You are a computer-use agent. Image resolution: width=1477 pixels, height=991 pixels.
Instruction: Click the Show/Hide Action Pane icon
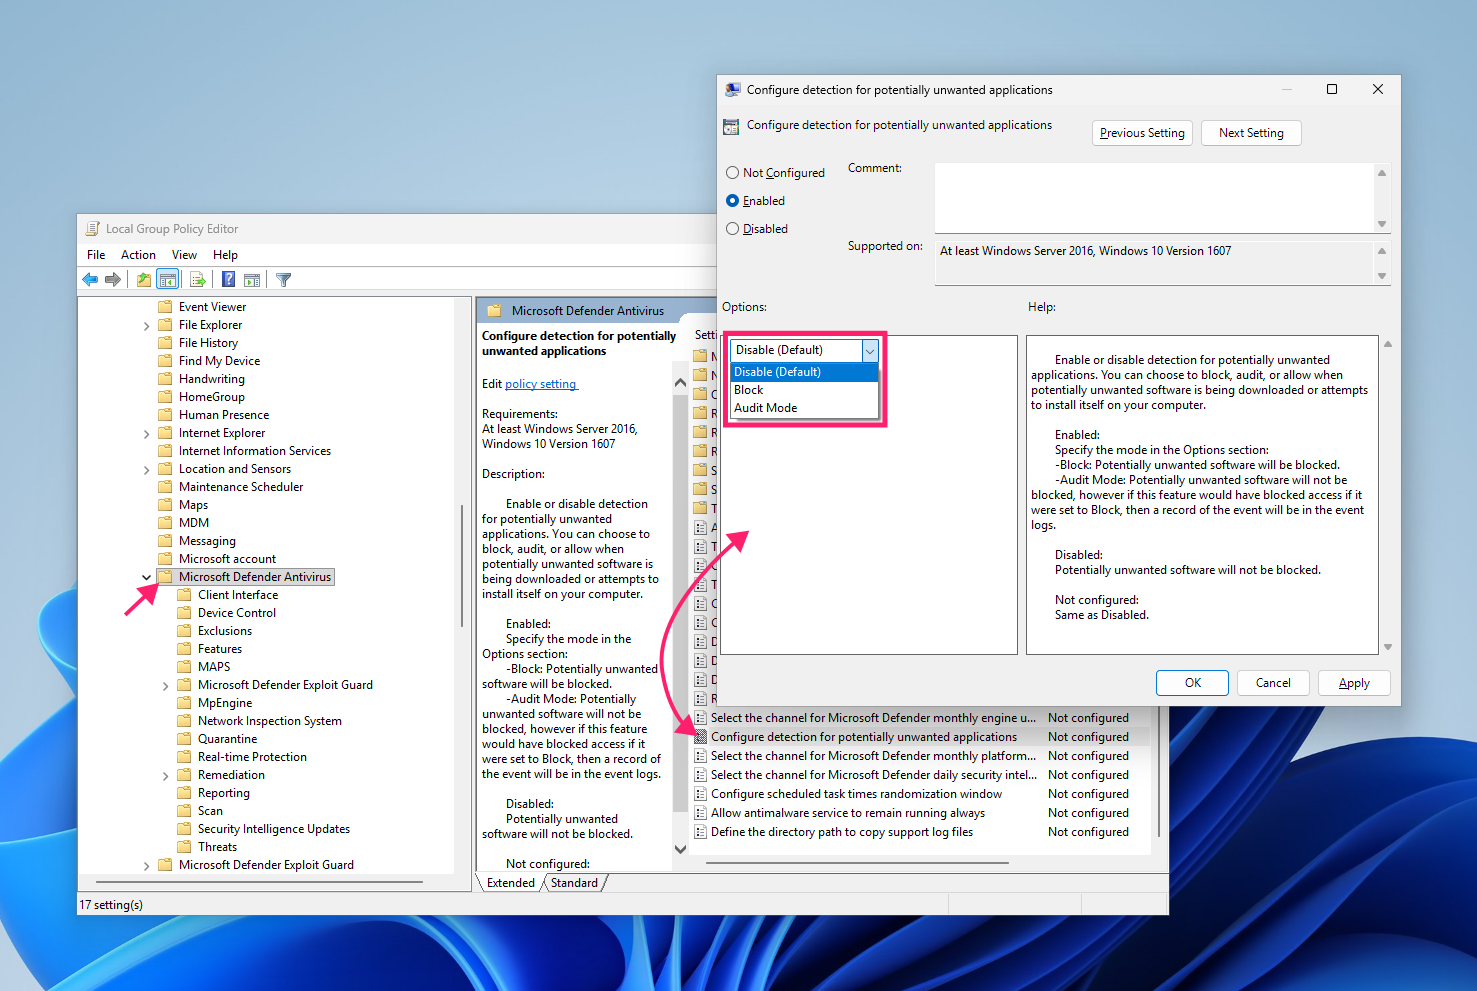(252, 280)
